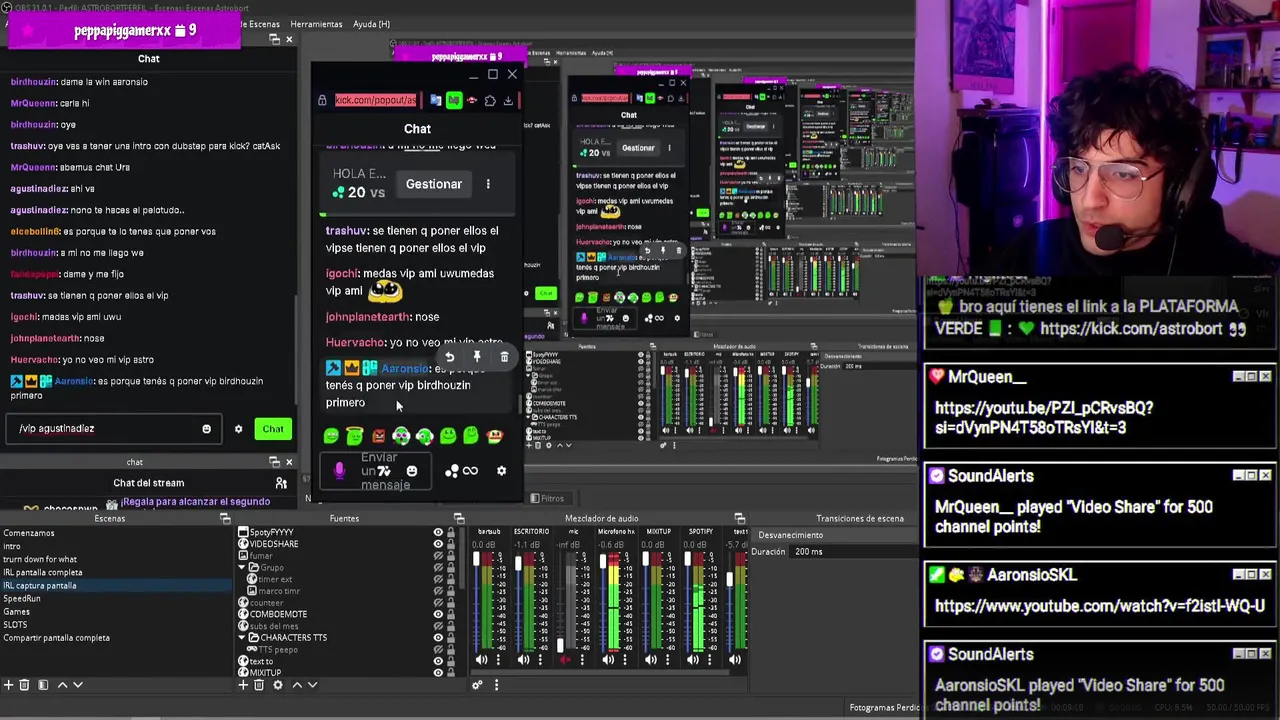Open barsub channel options menu

[x=497, y=660]
